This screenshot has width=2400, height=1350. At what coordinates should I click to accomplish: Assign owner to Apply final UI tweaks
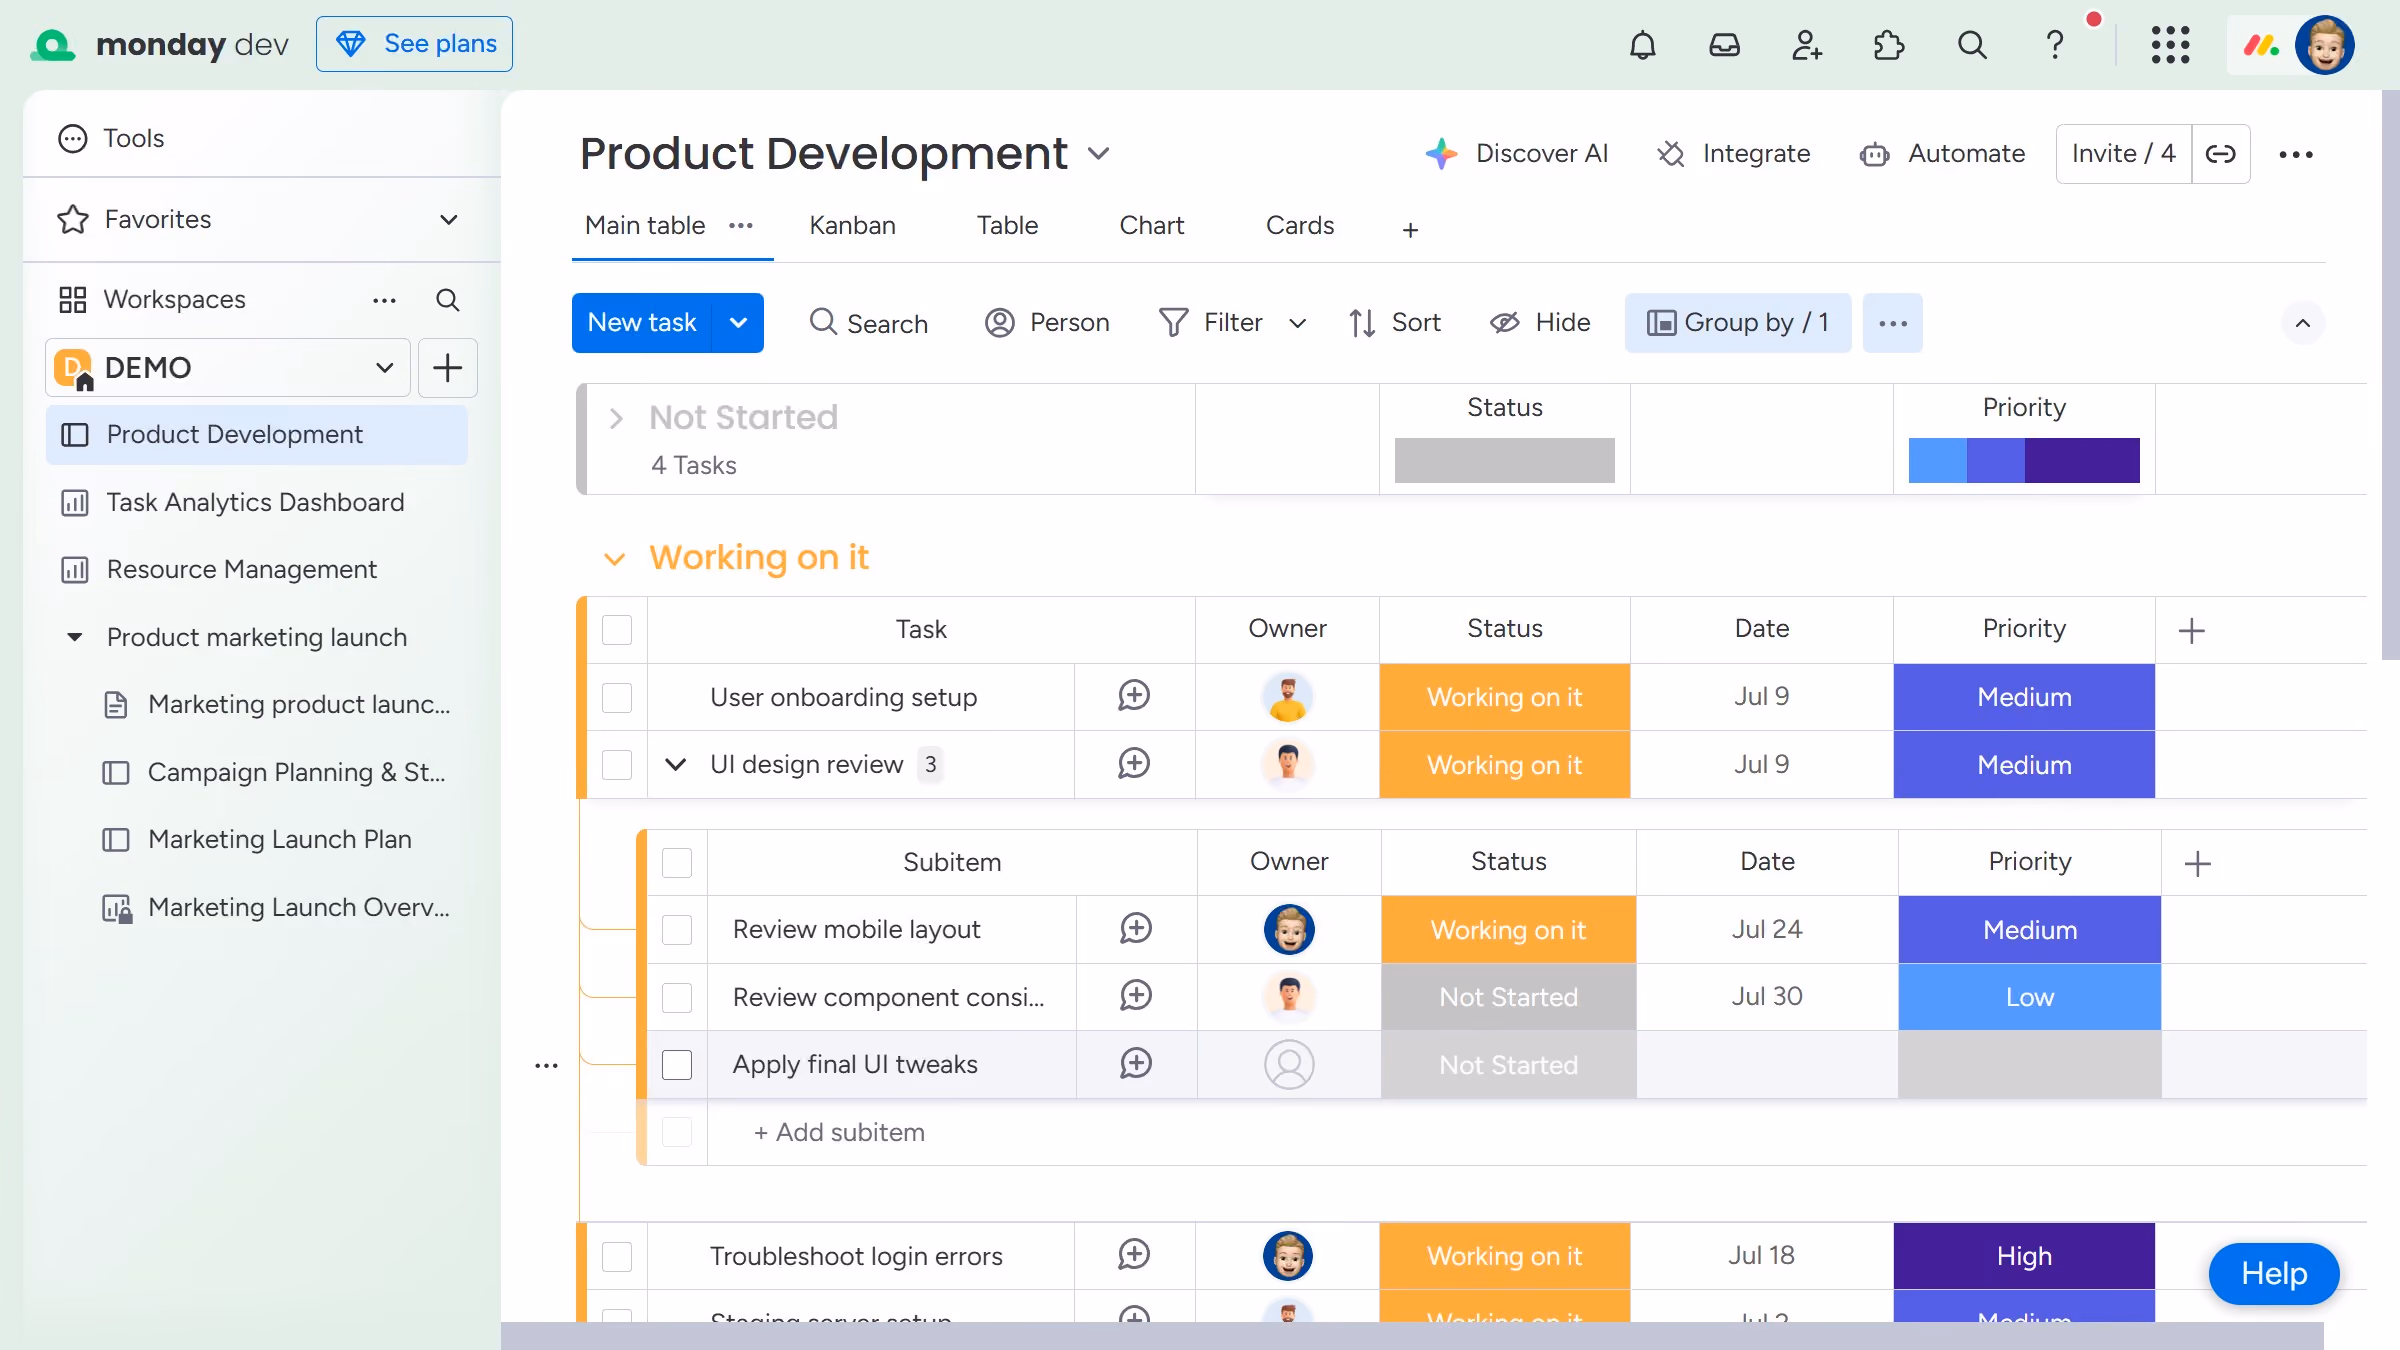coord(1289,1065)
